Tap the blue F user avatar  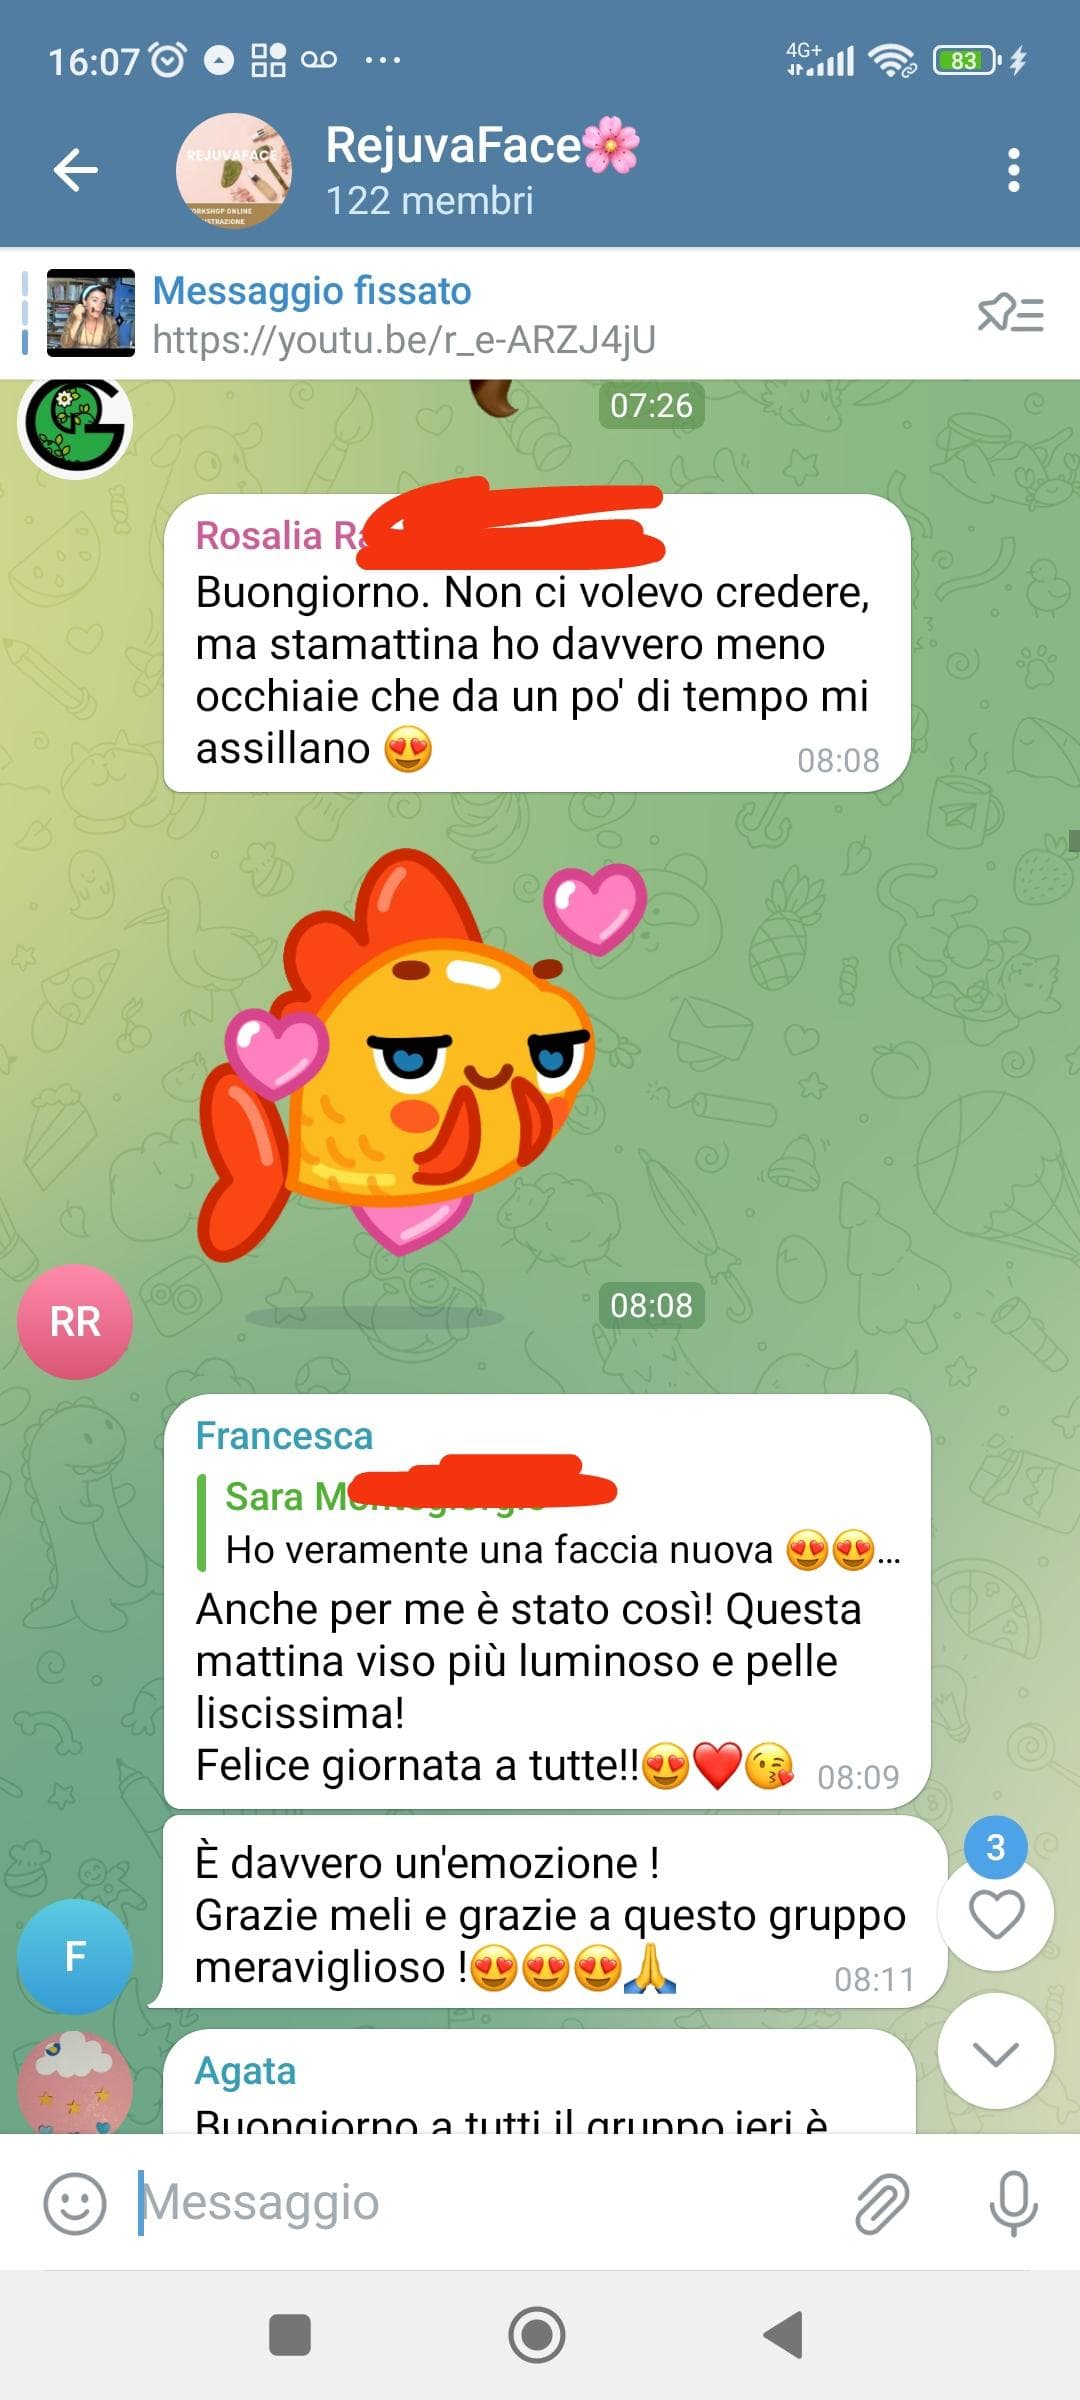[x=75, y=1956]
